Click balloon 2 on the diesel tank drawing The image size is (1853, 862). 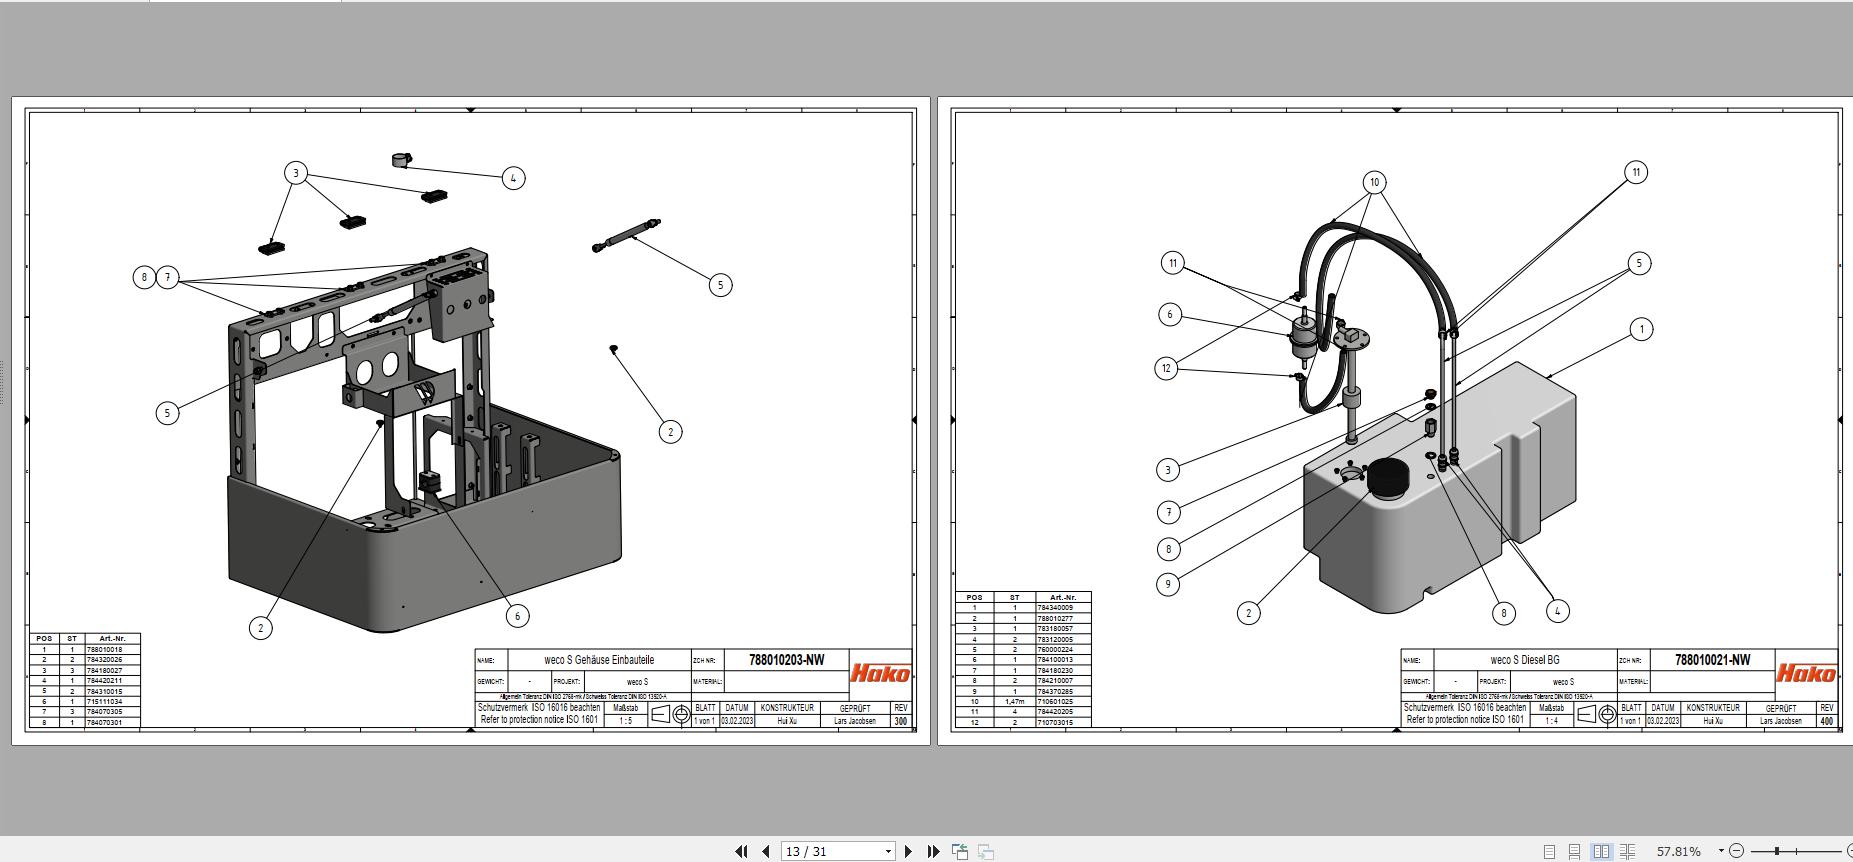(x=1248, y=613)
